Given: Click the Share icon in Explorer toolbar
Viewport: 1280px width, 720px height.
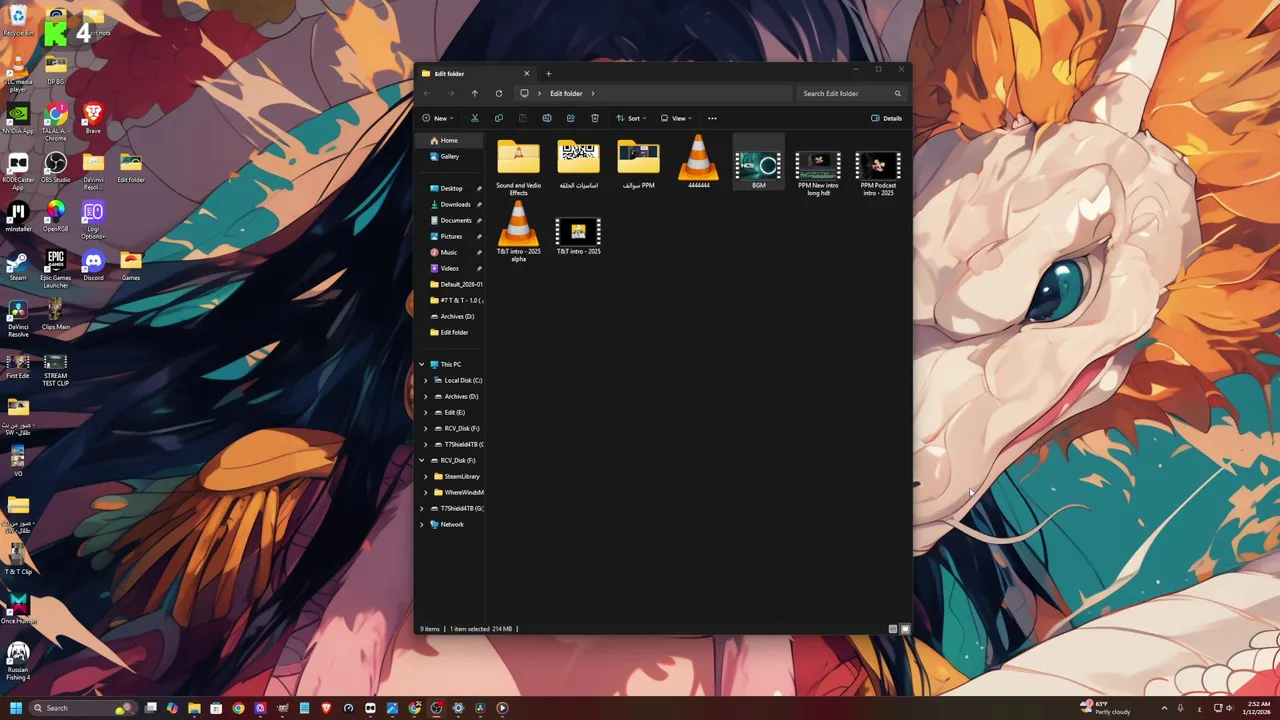Looking at the screenshot, I should [x=571, y=118].
